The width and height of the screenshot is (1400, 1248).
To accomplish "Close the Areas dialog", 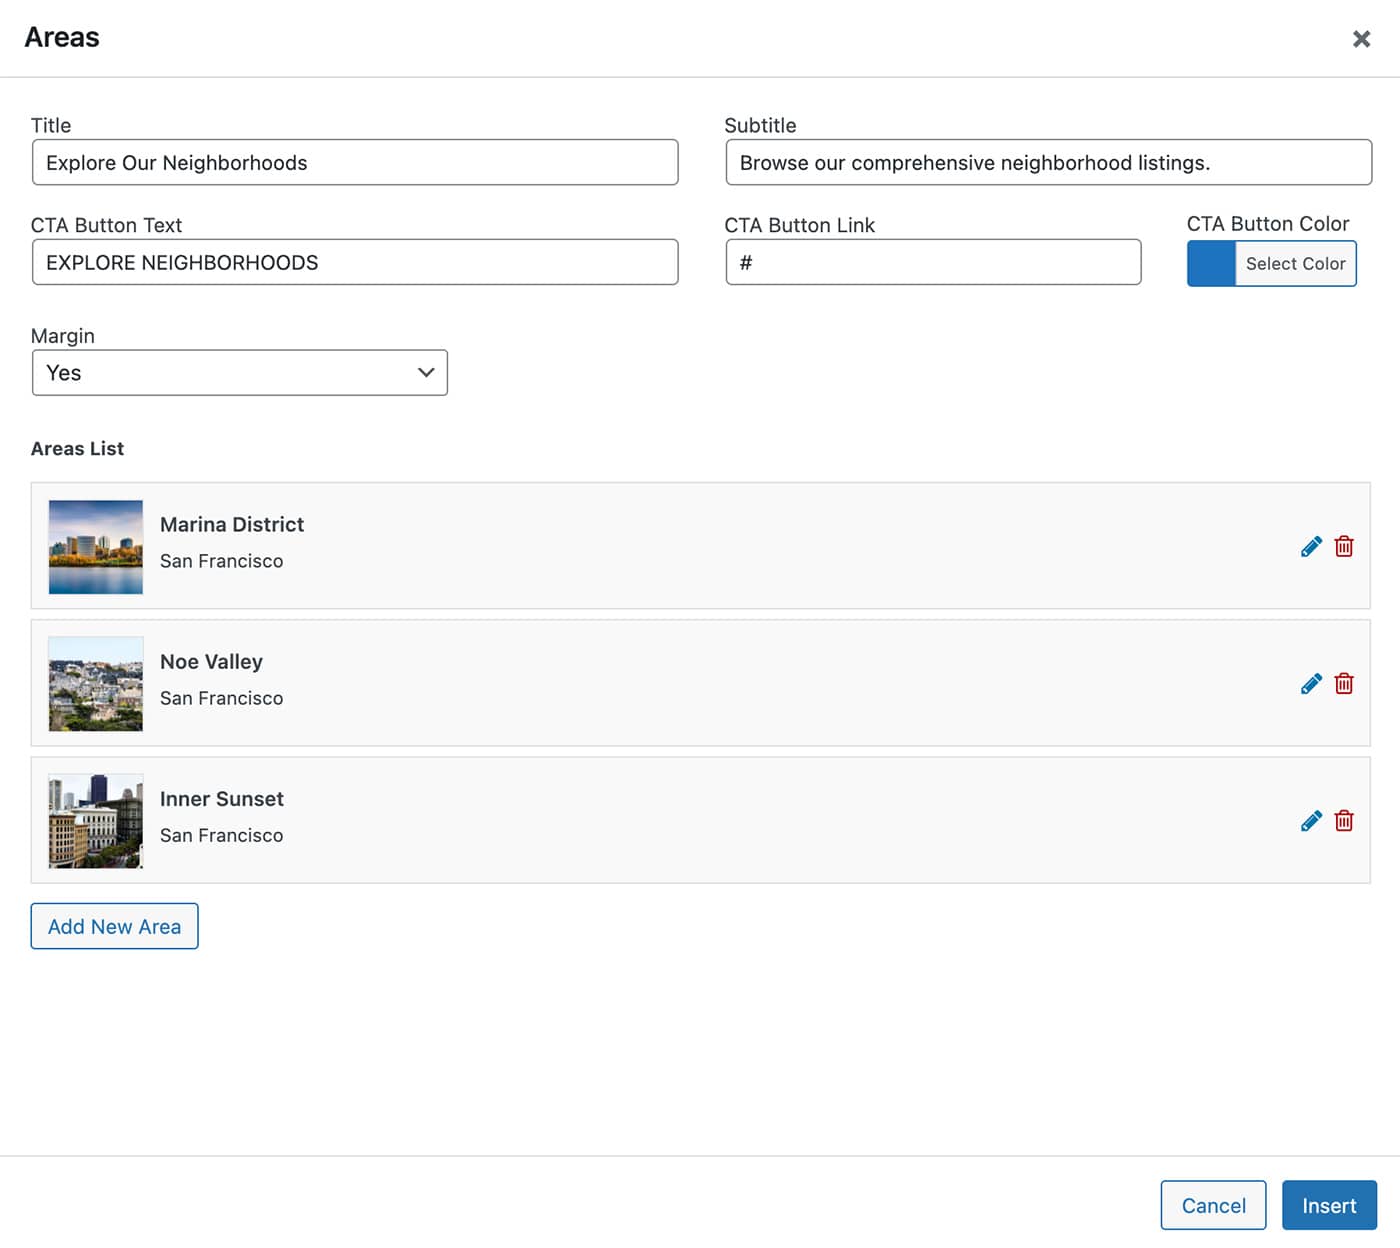I will [1361, 39].
